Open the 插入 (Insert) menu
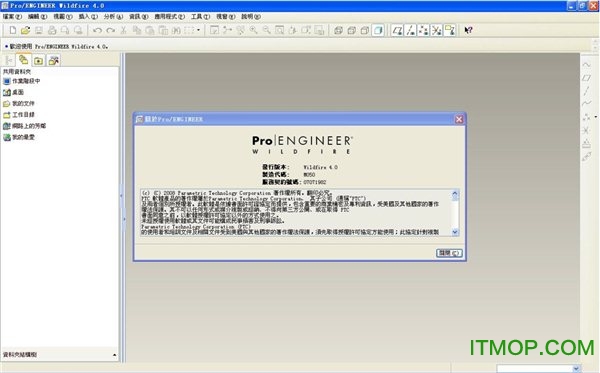The width and height of the screenshot is (600, 373). pos(88,16)
